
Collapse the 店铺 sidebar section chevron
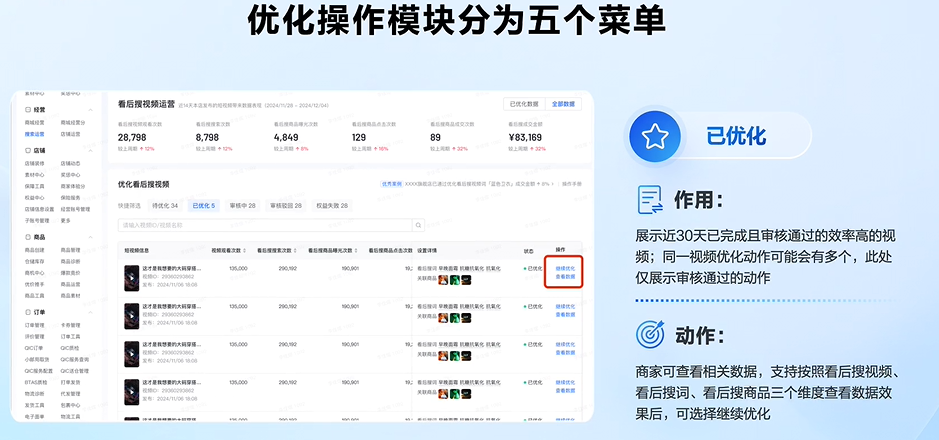[x=90, y=150]
